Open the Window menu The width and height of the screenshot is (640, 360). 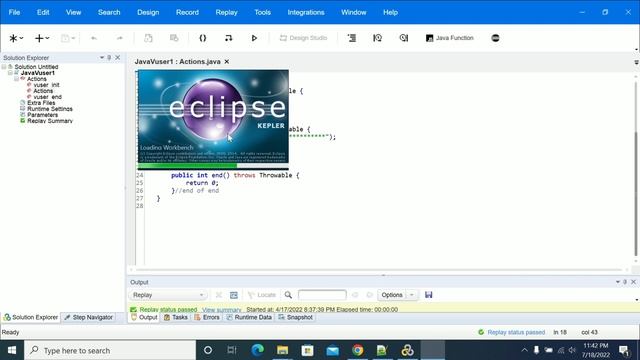point(353,12)
